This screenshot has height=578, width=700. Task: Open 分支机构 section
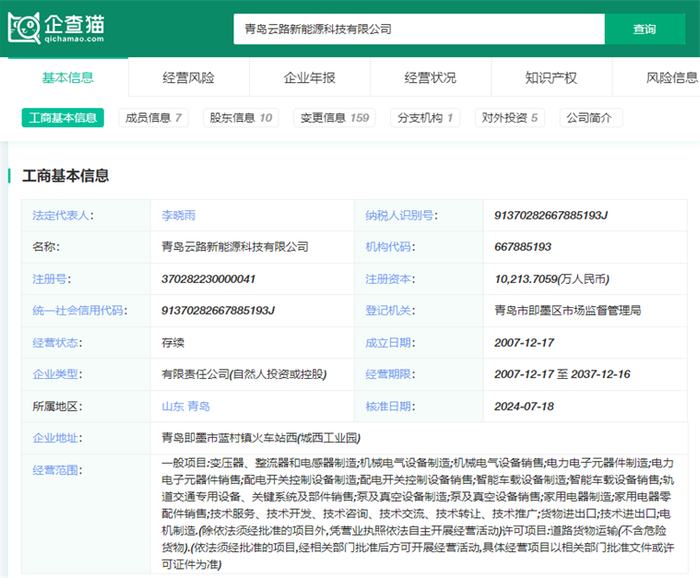coord(425,118)
